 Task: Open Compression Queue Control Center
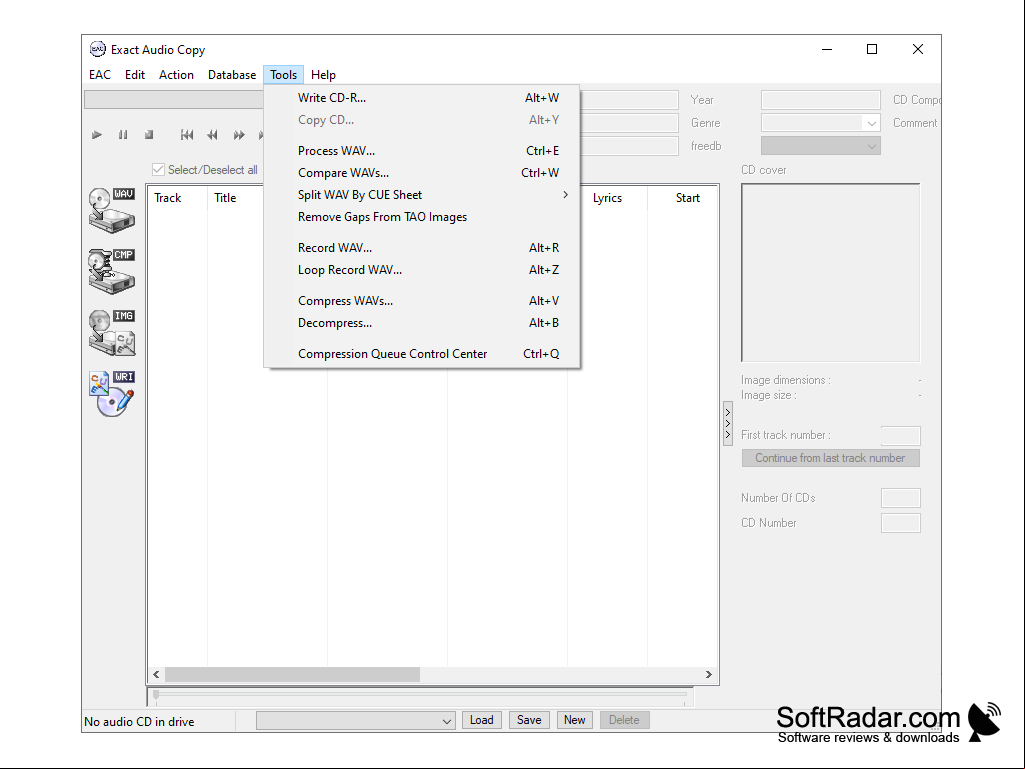(x=422, y=354)
